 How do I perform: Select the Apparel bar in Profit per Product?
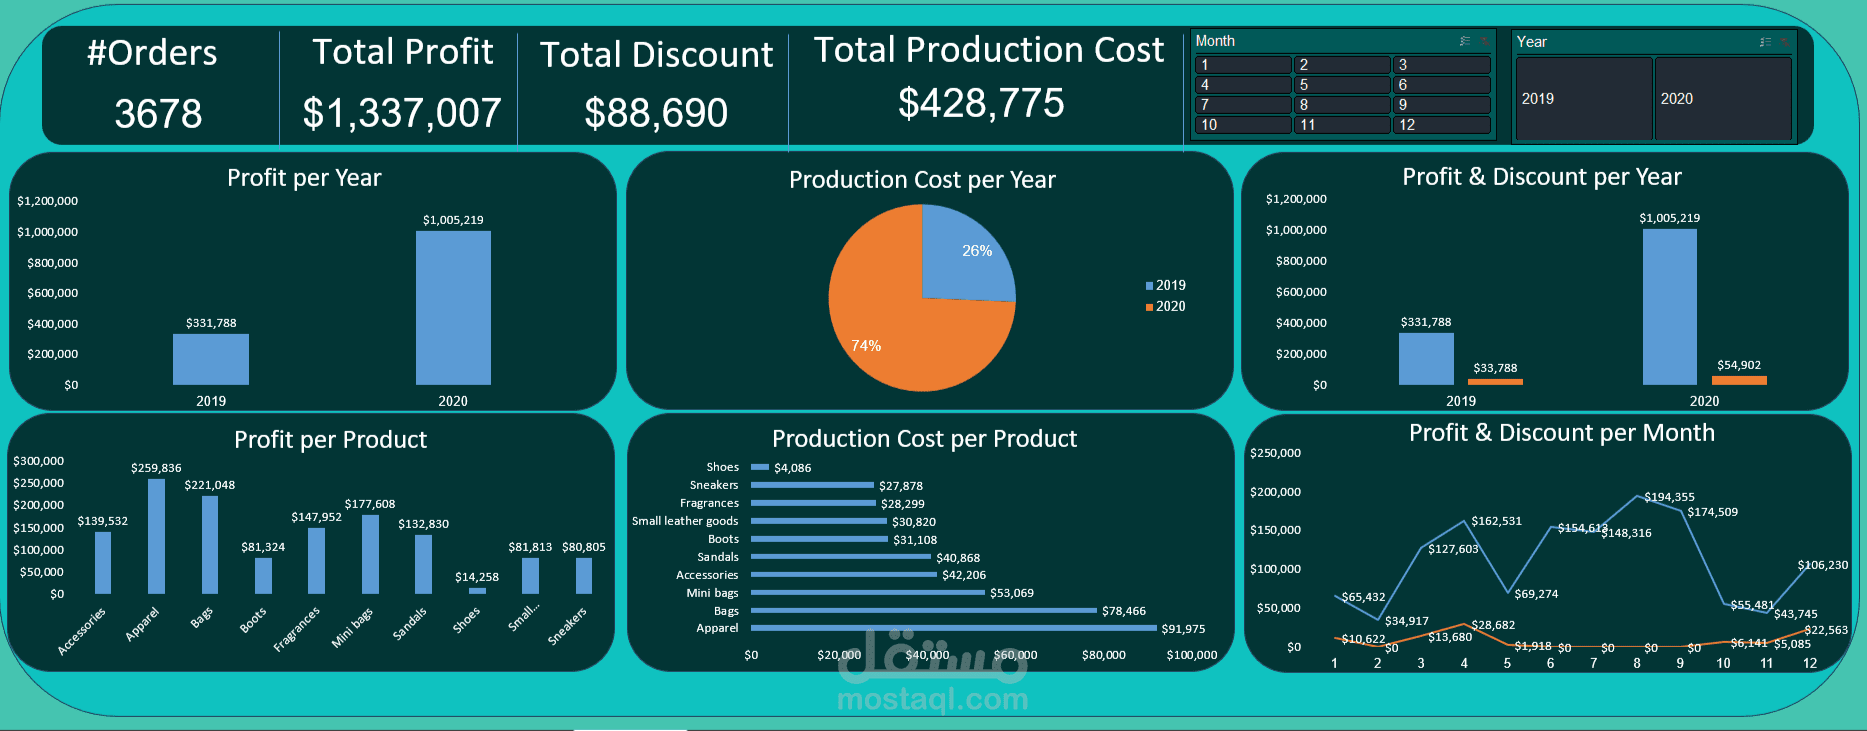coord(156,536)
